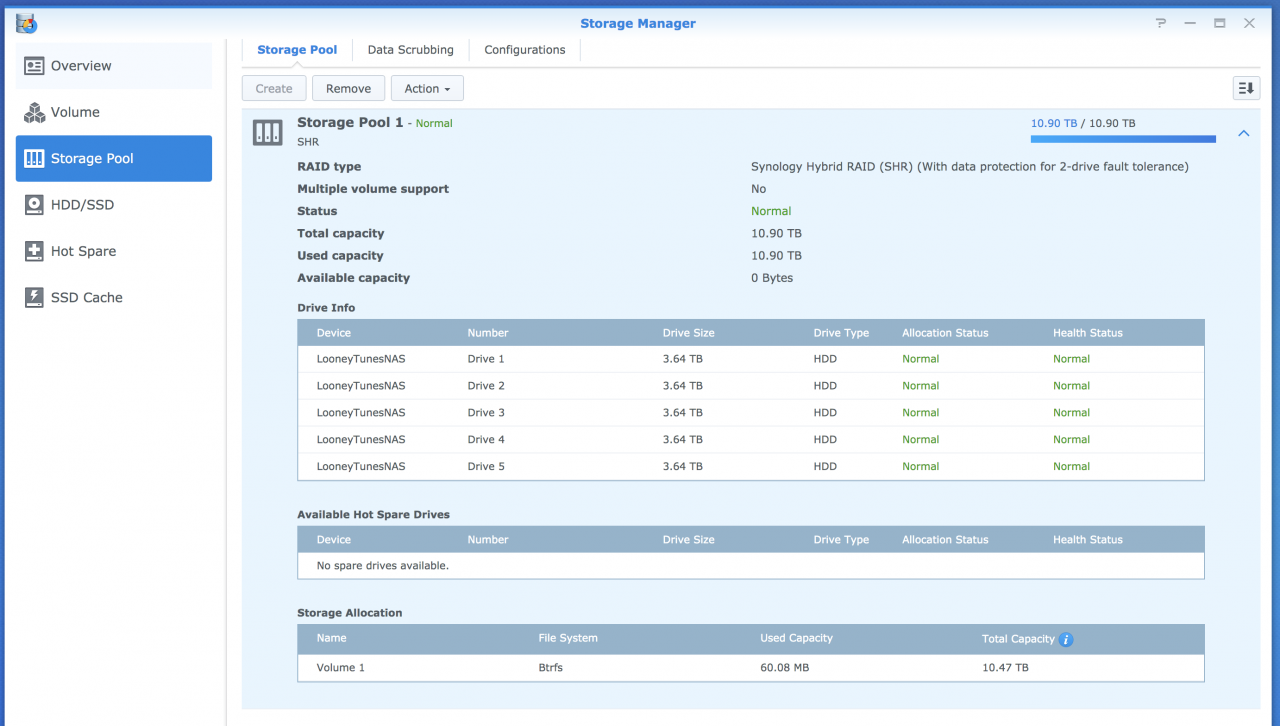
Task: Click Drive 1's green Health Status Normal
Action: pos(1071,359)
